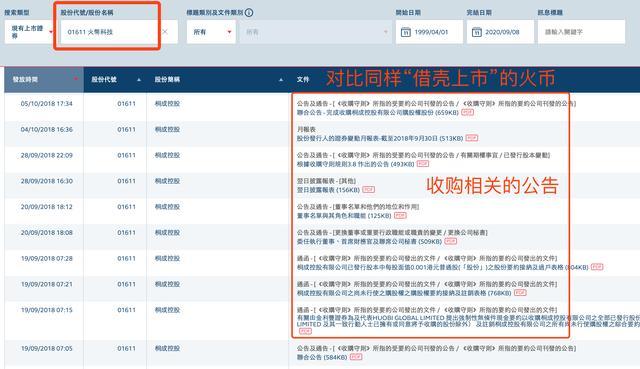Open link 翌日披露報表 (156KB)
This screenshot has width=640, height=369.
point(328,190)
